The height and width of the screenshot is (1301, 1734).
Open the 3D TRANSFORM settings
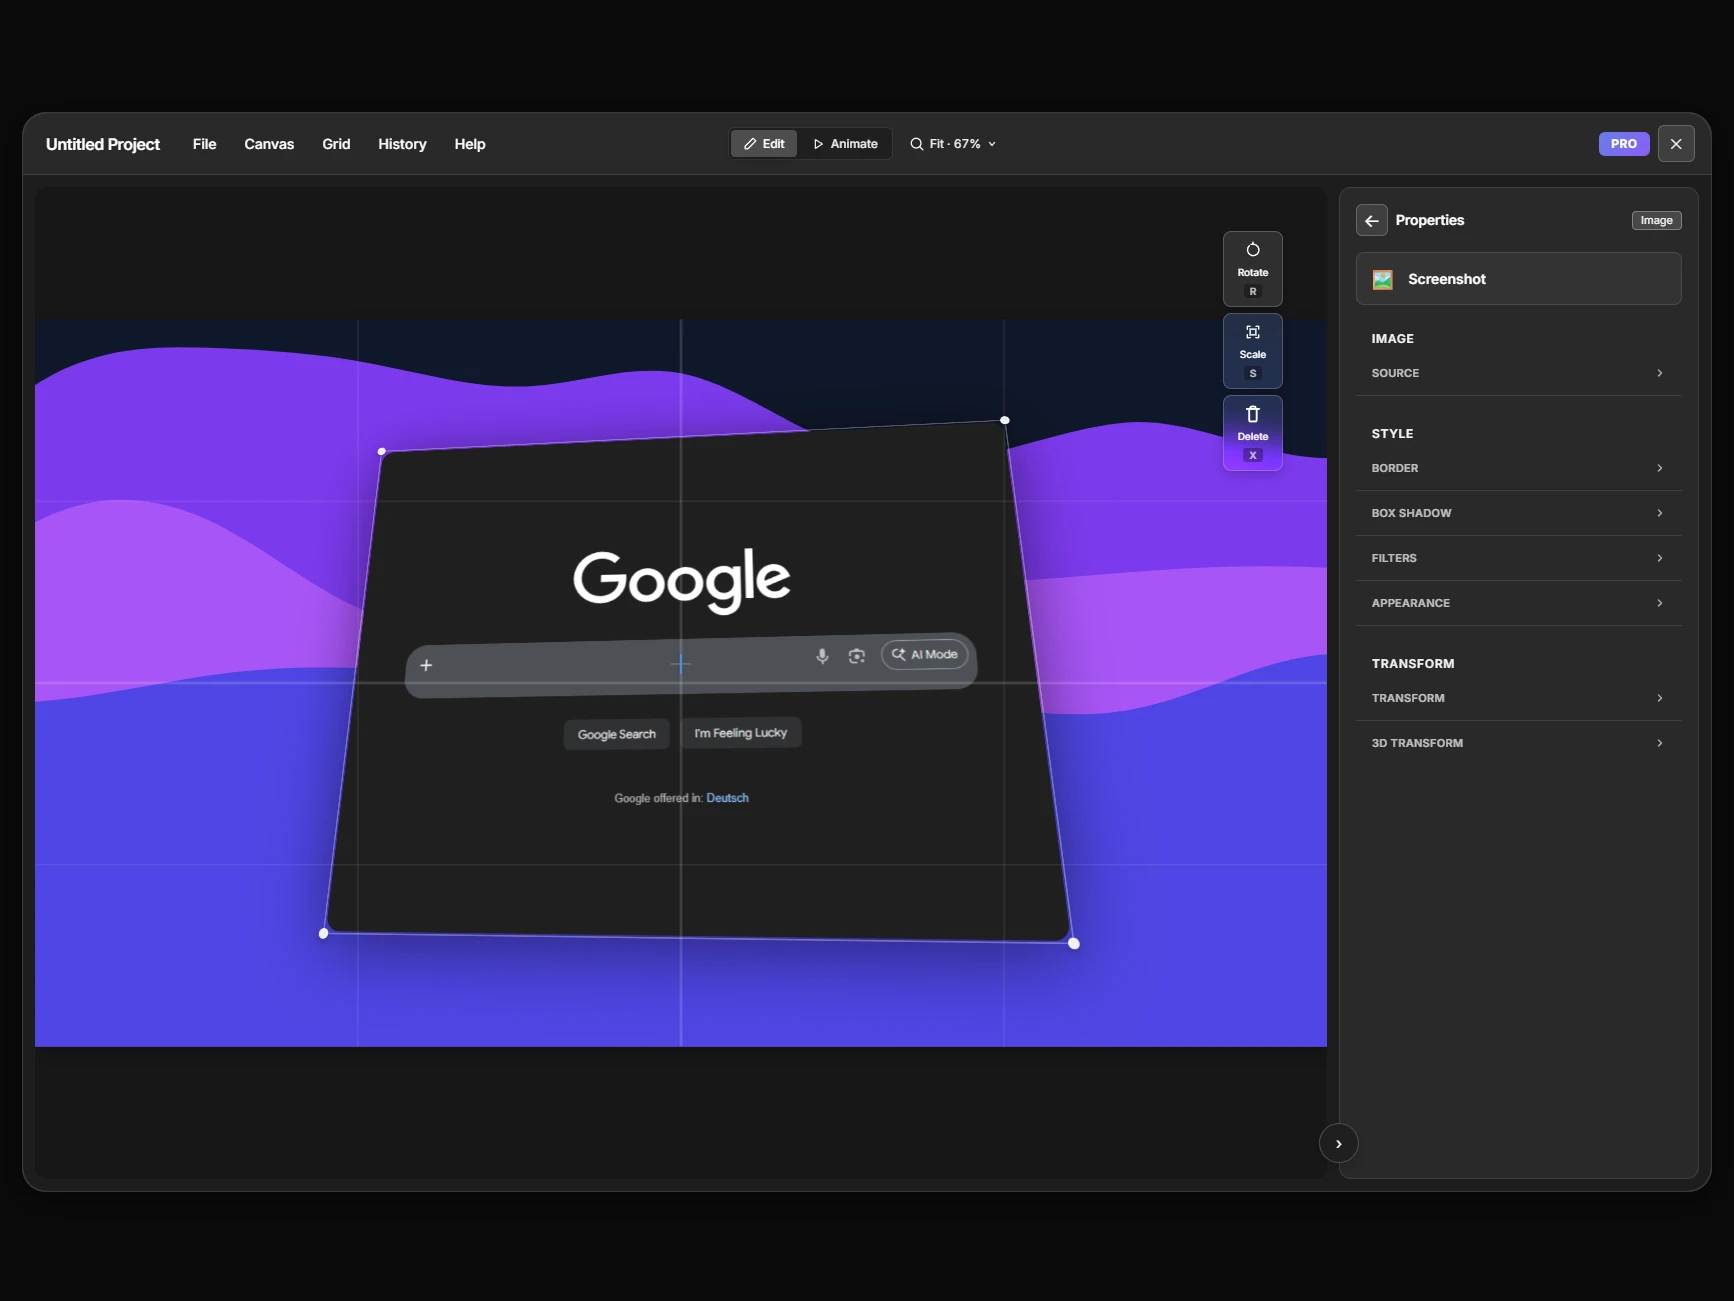1516,743
